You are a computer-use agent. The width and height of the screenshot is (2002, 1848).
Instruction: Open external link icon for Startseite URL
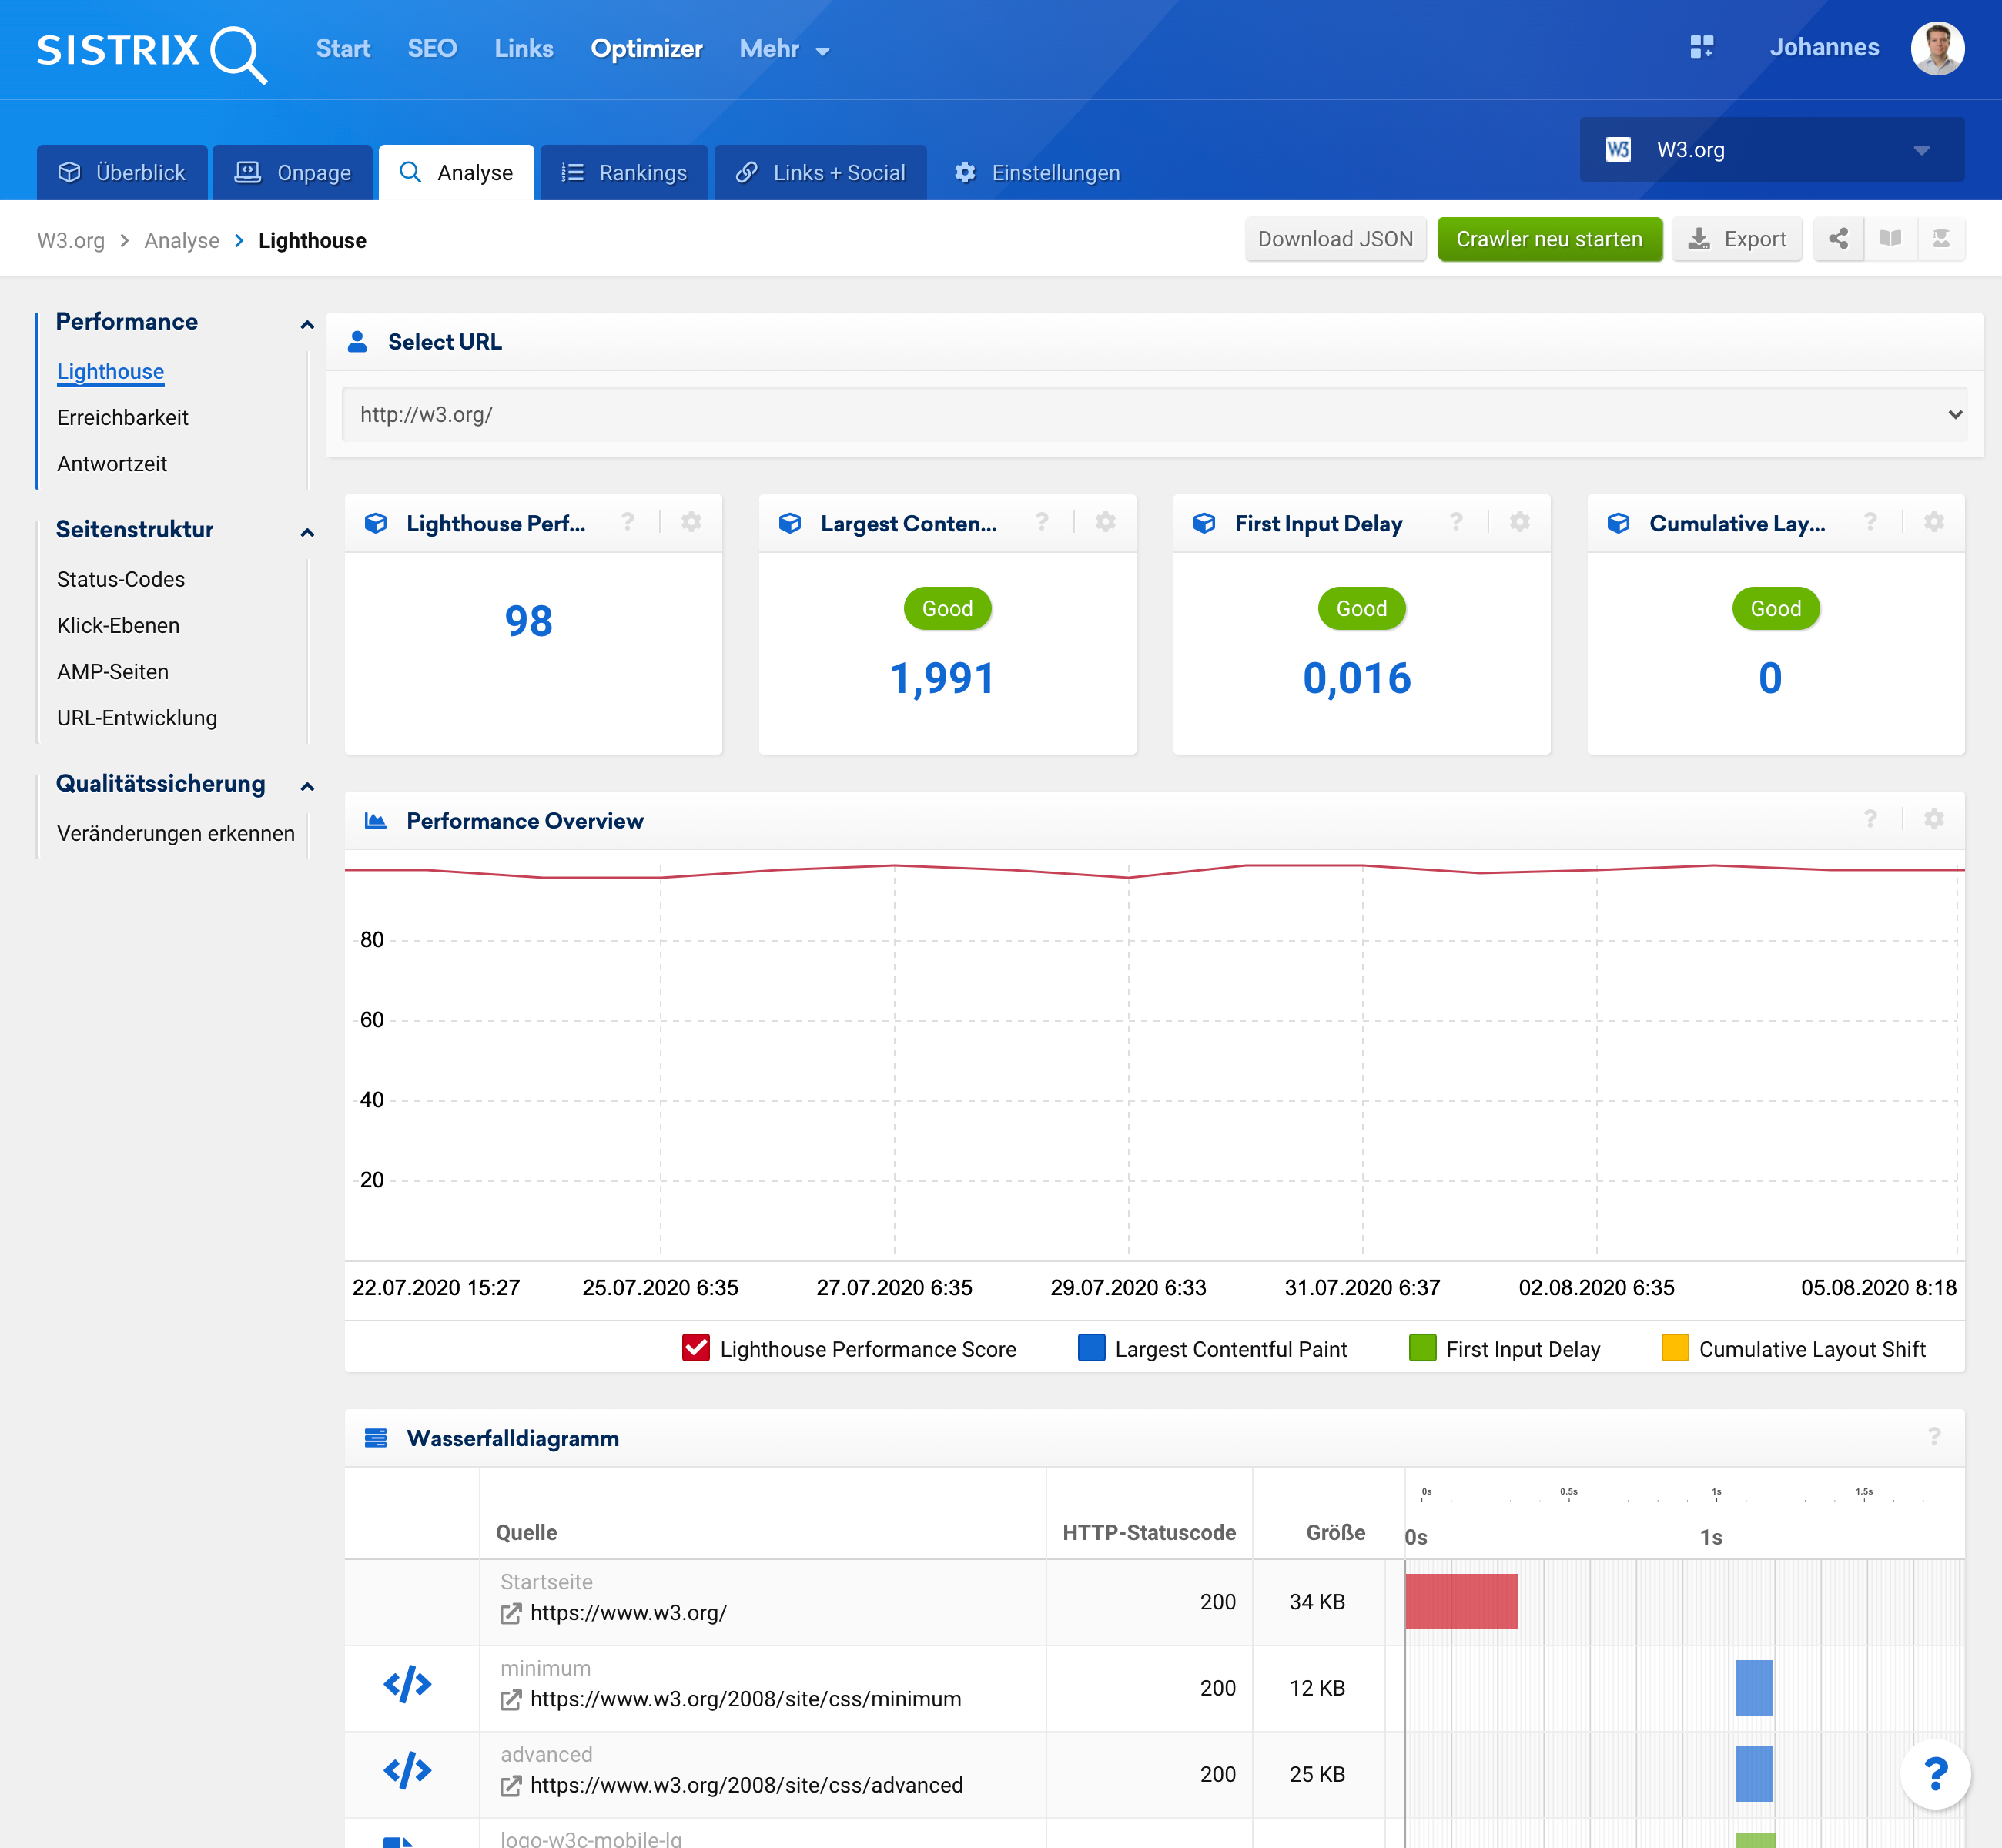pyautogui.click(x=511, y=1613)
